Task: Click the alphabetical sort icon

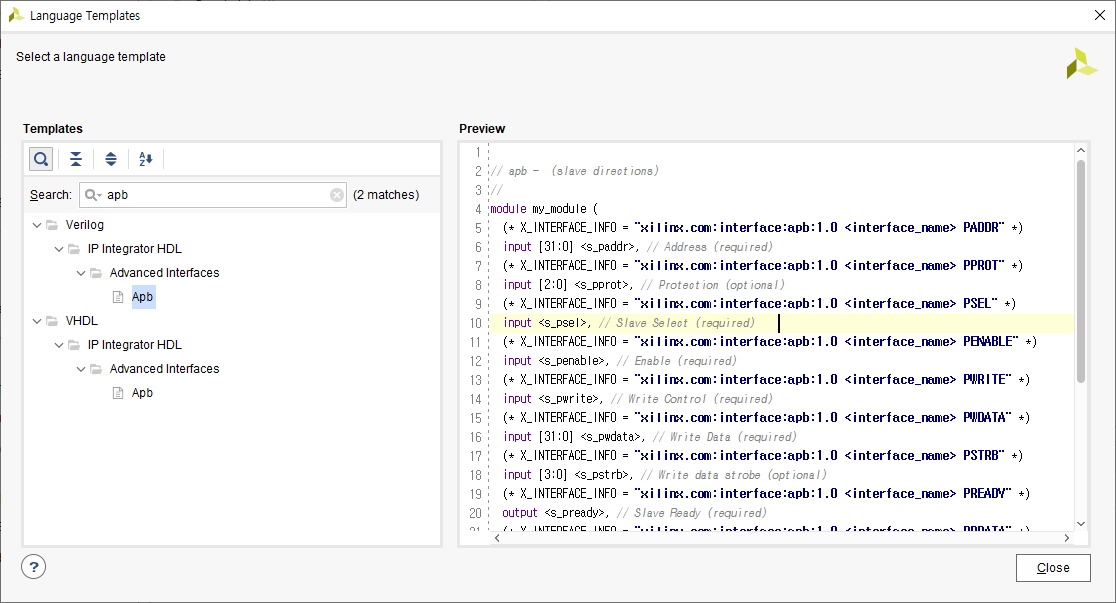Action: [146, 159]
